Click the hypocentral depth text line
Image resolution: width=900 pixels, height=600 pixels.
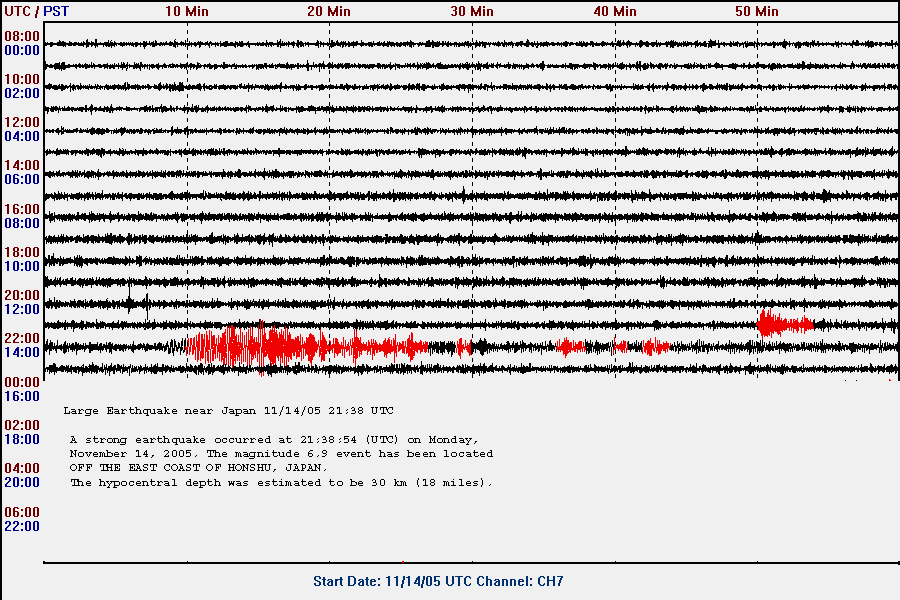tap(282, 482)
